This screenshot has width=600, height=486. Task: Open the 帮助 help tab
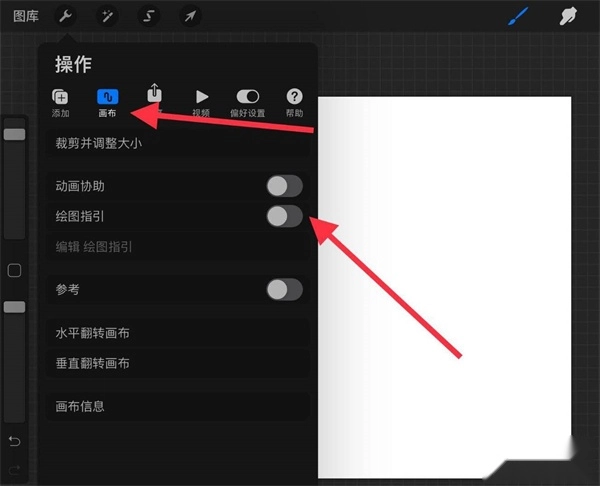pos(294,103)
